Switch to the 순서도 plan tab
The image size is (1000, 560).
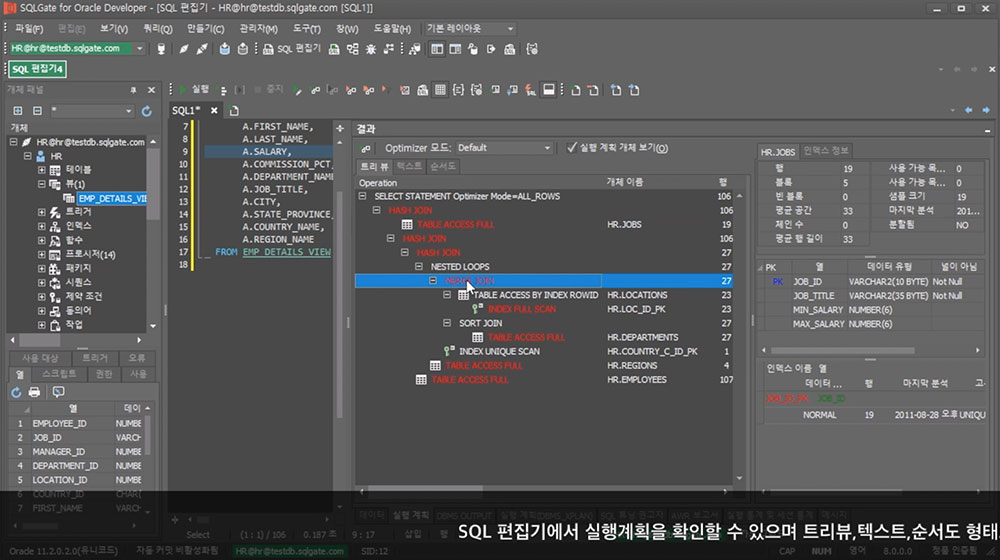pos(443,166)
